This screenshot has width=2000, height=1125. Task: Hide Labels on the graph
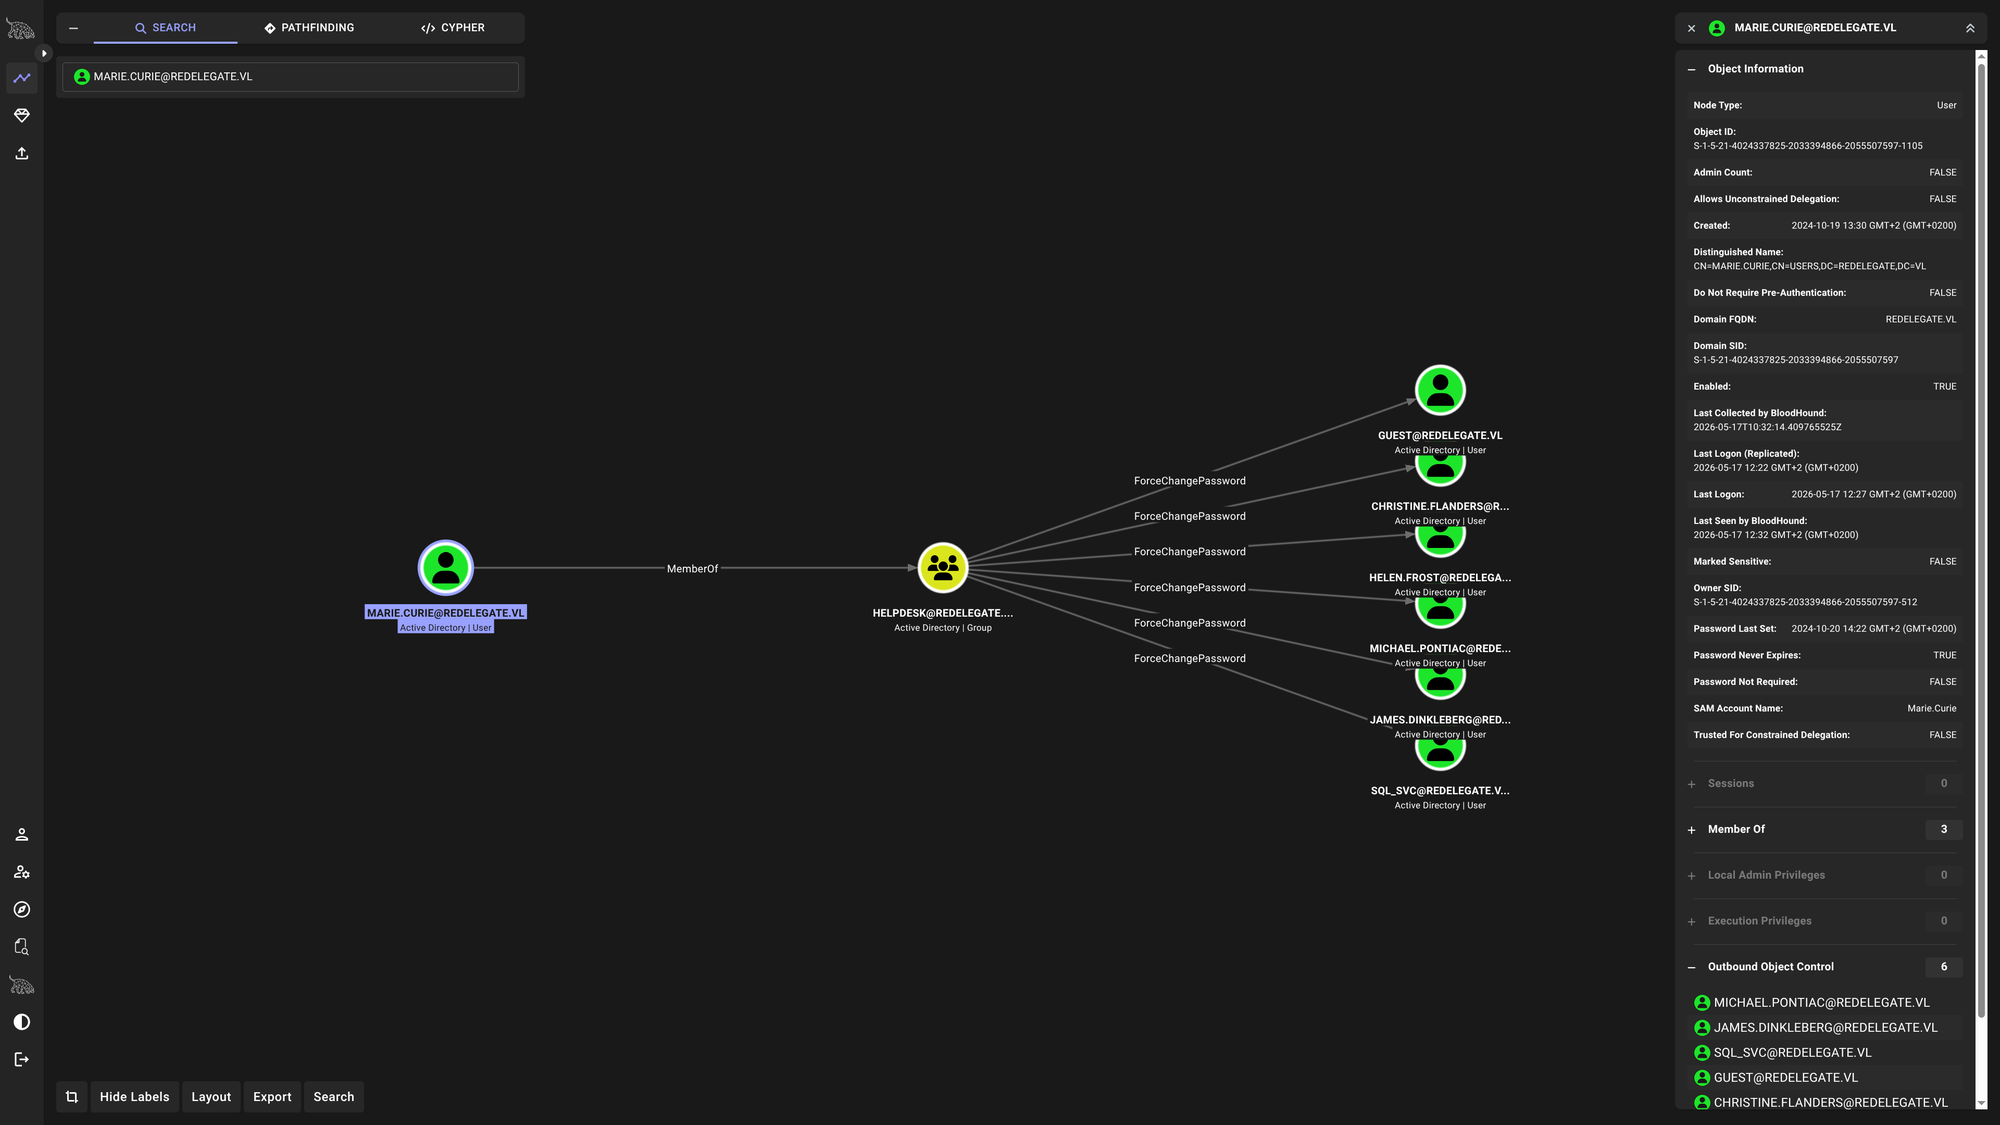click(135, 1097)
